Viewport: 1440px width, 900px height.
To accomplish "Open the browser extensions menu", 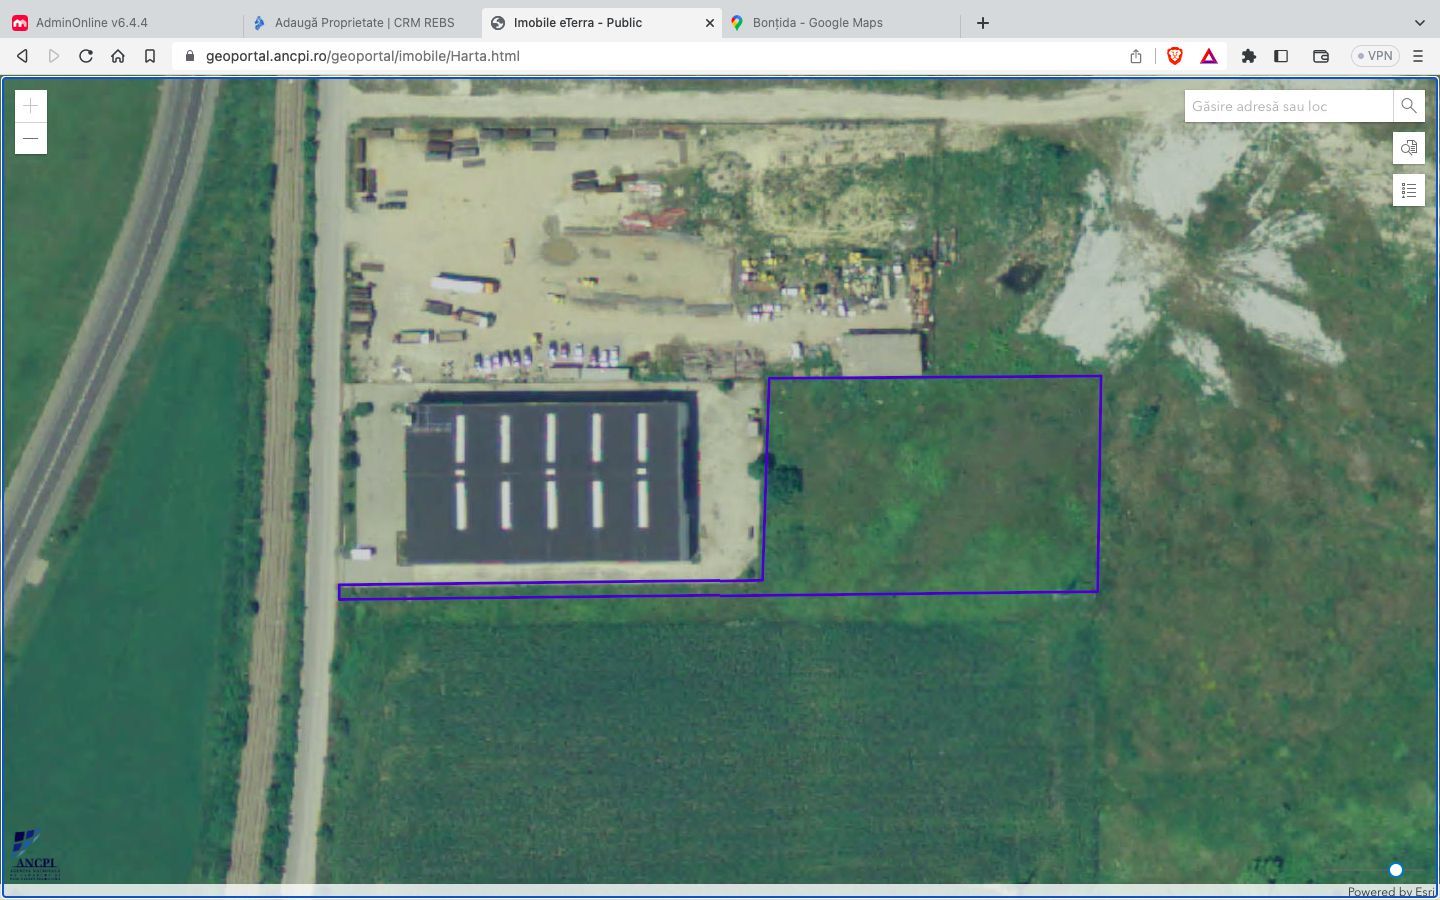I will [1248, 56].
